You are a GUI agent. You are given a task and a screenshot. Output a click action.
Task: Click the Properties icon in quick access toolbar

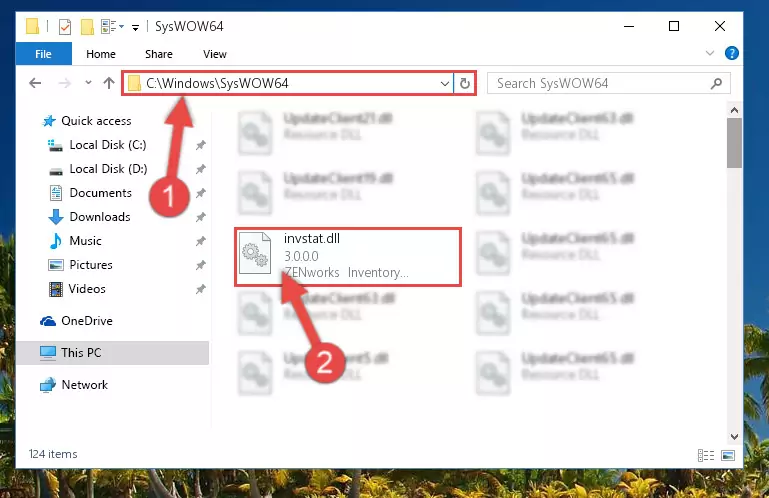(x=65, y=26)
